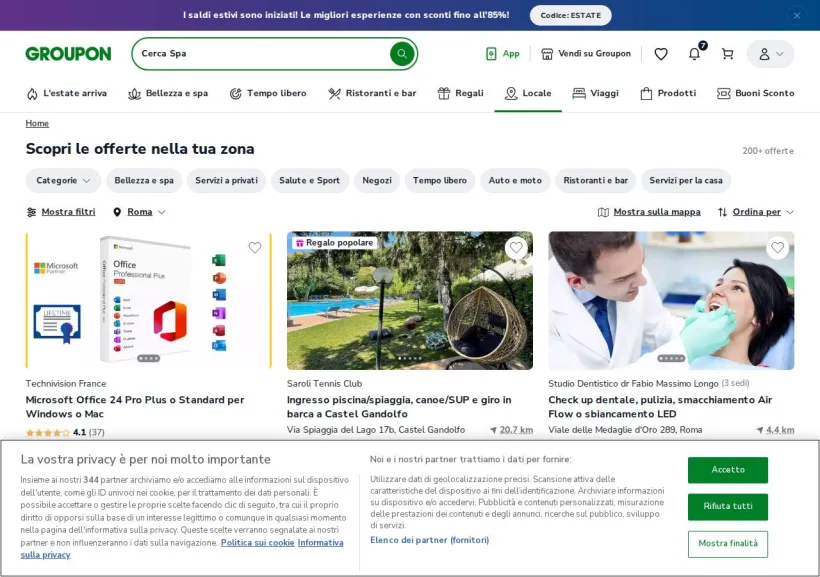Viewport: 820px width, 577px height.
Task: Click the green search magnifier button
Action: (x=402, y=53)
